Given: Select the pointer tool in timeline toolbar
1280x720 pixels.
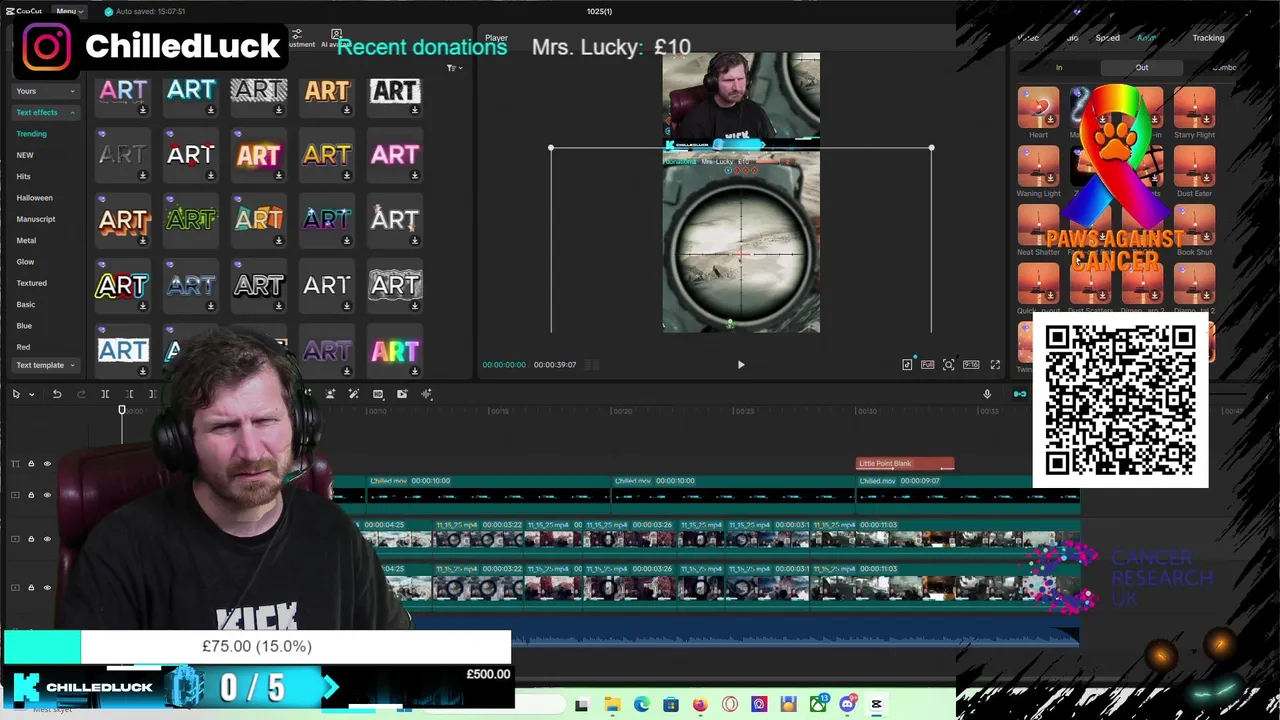Looking at the screenshot, I should tap(16, 394).
